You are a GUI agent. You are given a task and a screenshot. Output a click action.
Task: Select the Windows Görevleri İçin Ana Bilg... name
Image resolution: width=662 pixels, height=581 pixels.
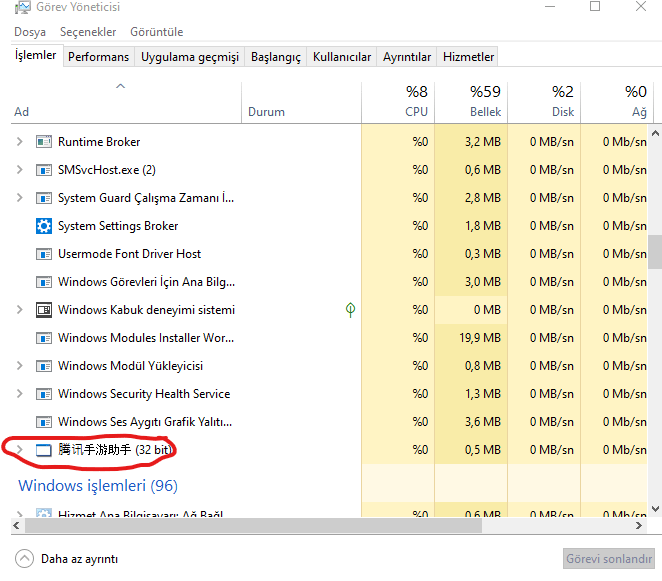[x=147, y=282]
